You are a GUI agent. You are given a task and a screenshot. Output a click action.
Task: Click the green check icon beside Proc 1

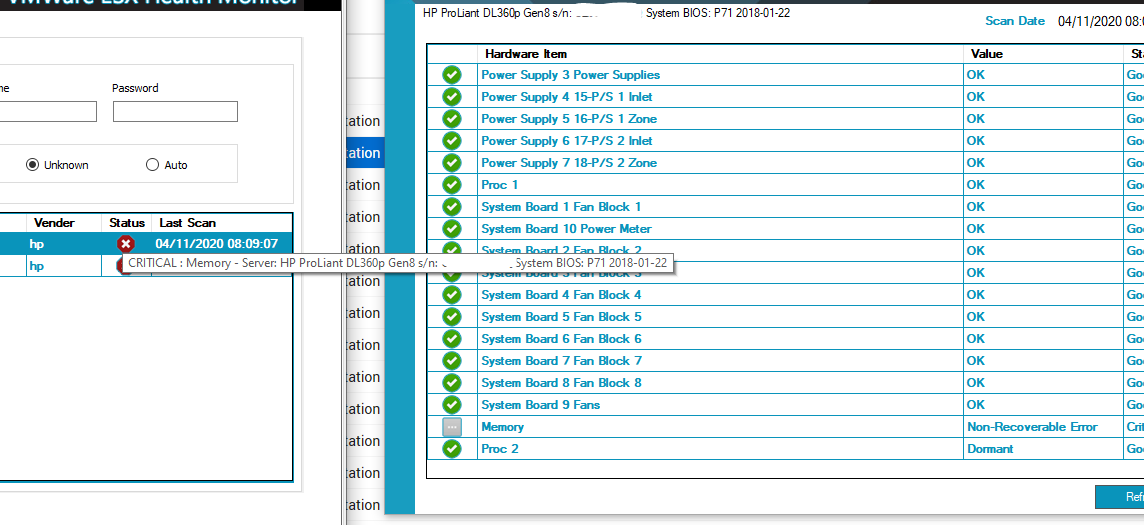pyautogui.click(x=452, y=185)
